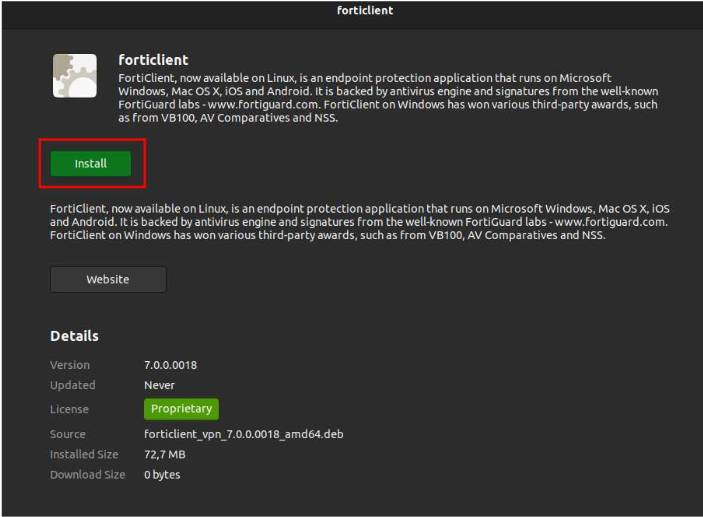Click the Proprietary license badge
This screenshot has height=517, width=703.
pos(181,409)
